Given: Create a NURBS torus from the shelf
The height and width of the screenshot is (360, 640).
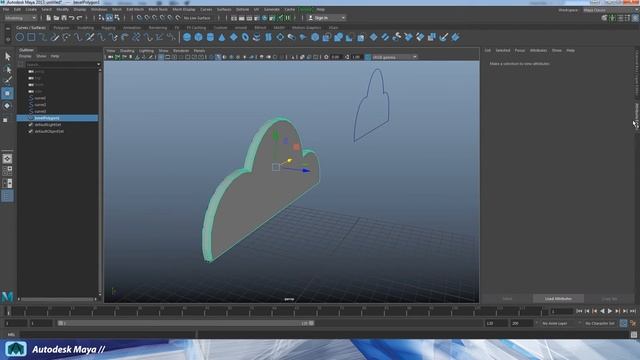Looking at the screenshot, I should click(245, 37).
